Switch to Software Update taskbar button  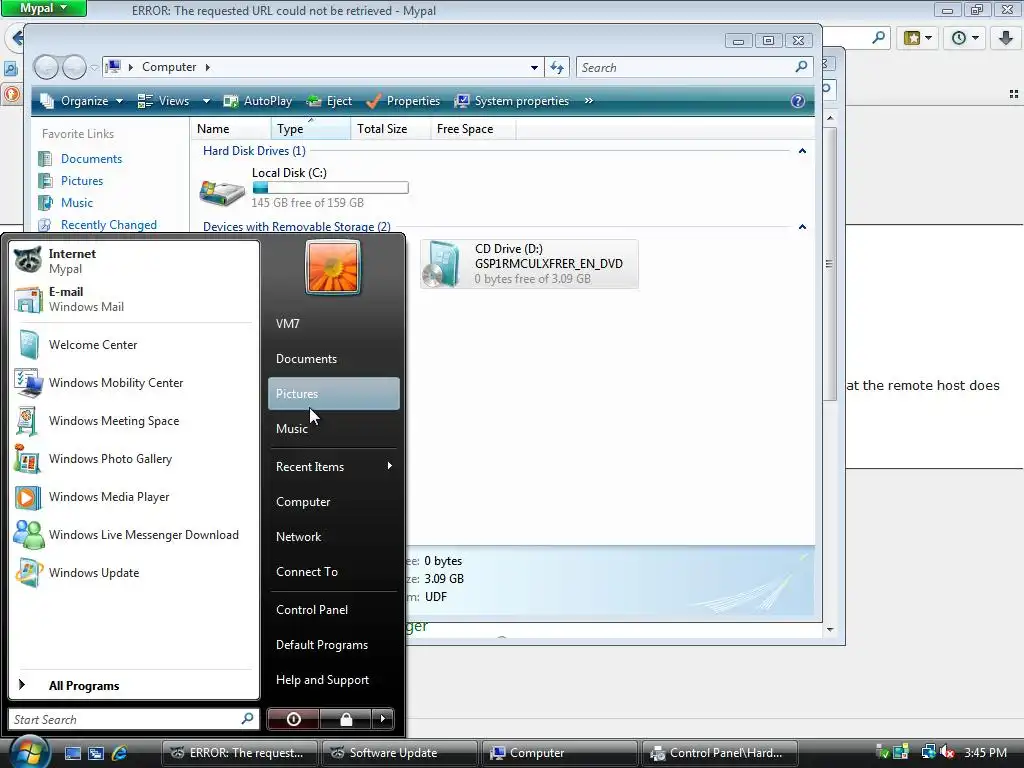pos(398,753)
